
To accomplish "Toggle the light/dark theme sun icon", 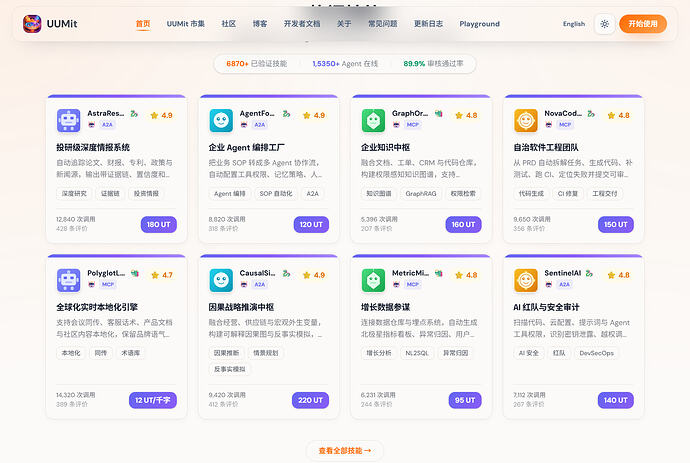I will pos(605,24).
